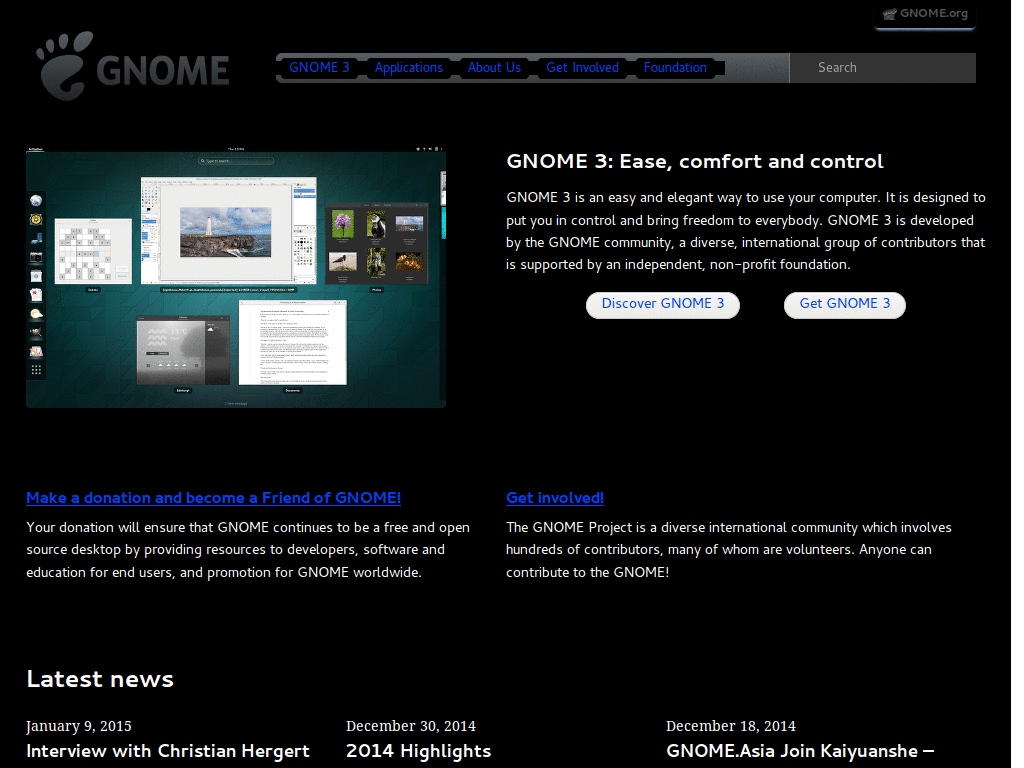Click the GNOME.org button at top right
The image size is (1024, 768).
tap(924, 13)
